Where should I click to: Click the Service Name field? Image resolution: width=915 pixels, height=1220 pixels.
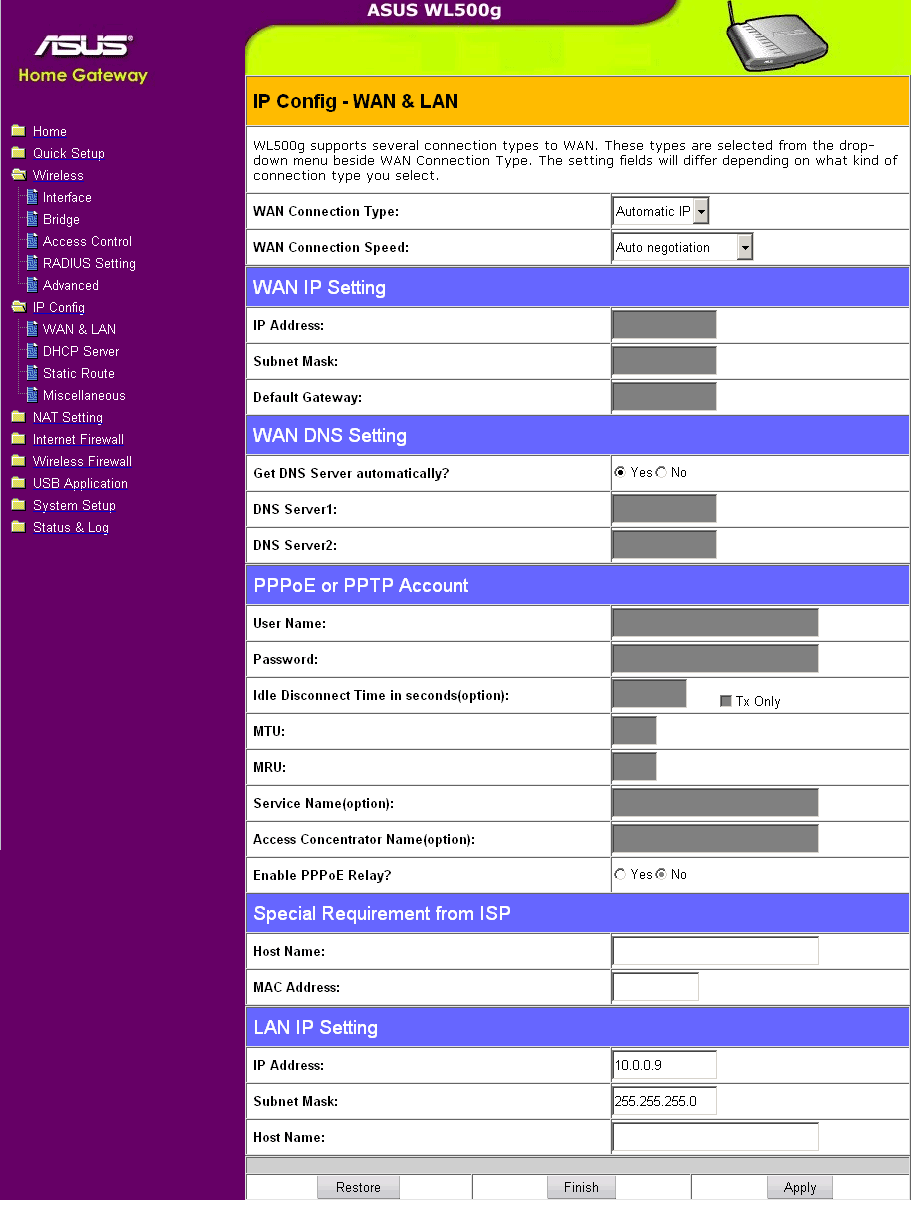click(716, 803)
